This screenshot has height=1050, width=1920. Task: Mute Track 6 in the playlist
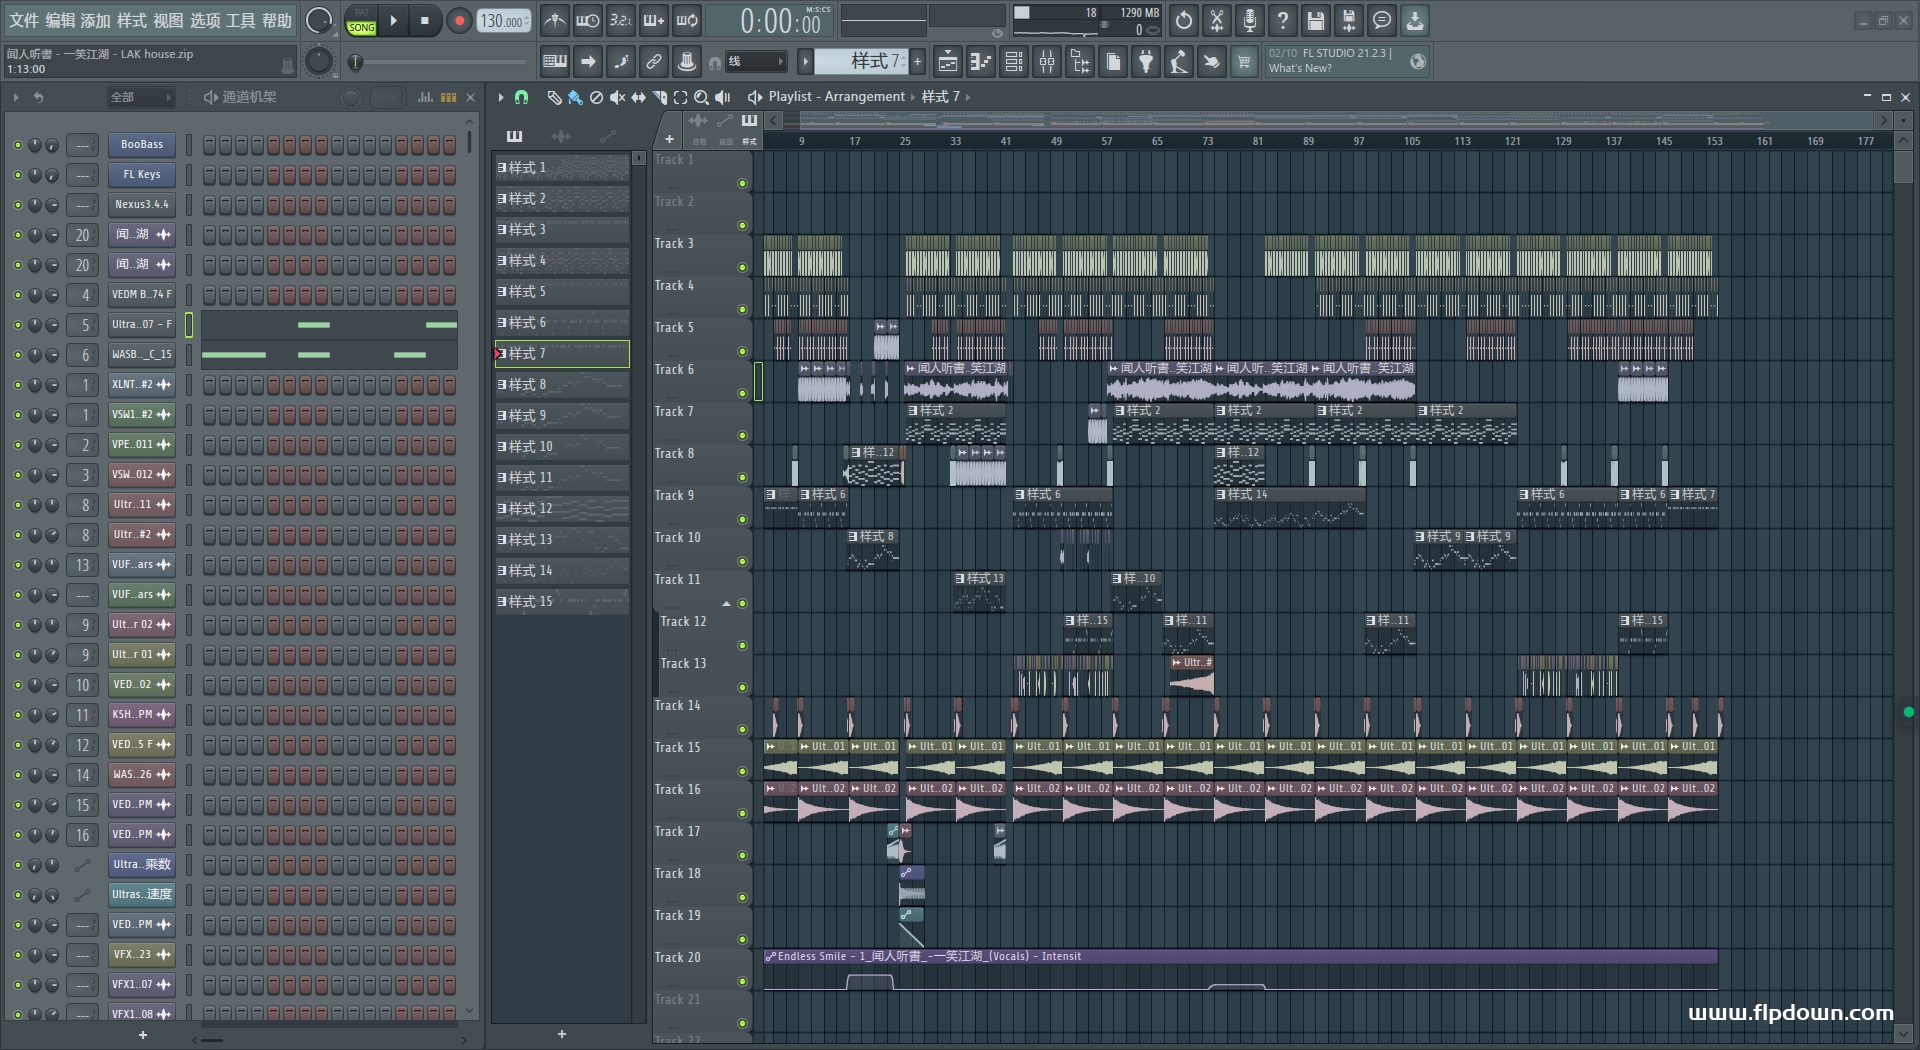click(x=742, y=393)
